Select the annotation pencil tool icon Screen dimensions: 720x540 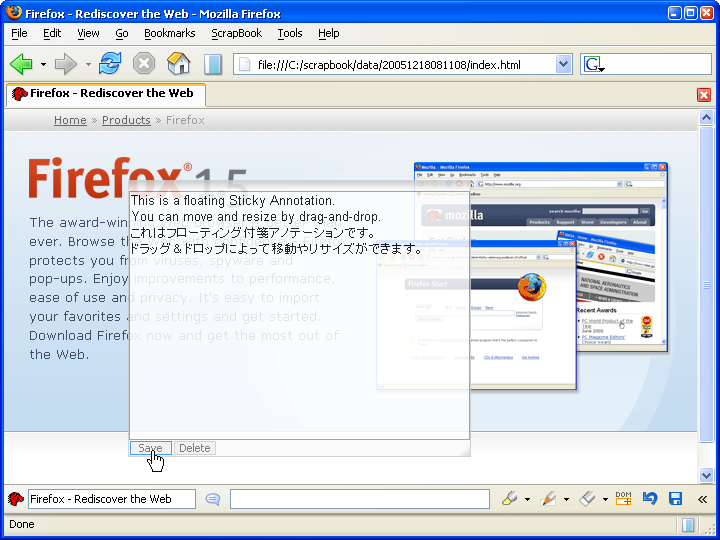(548, 499)
